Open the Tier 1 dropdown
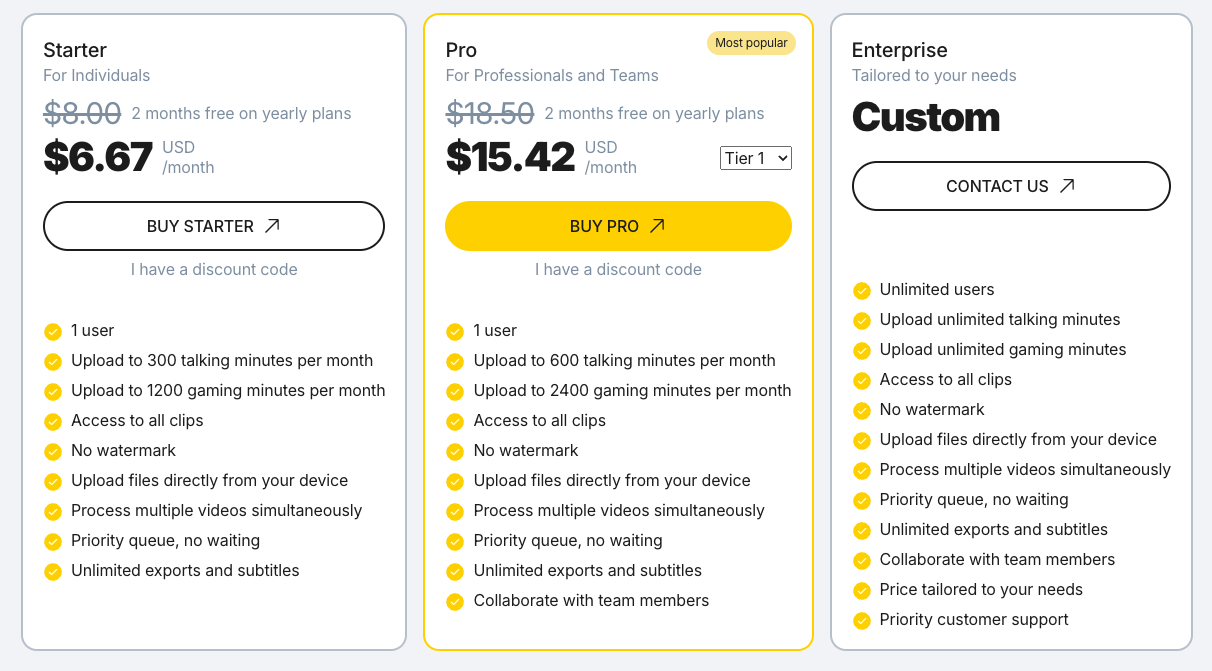Screen dimensions: 1212x671 tap(755, 158)
